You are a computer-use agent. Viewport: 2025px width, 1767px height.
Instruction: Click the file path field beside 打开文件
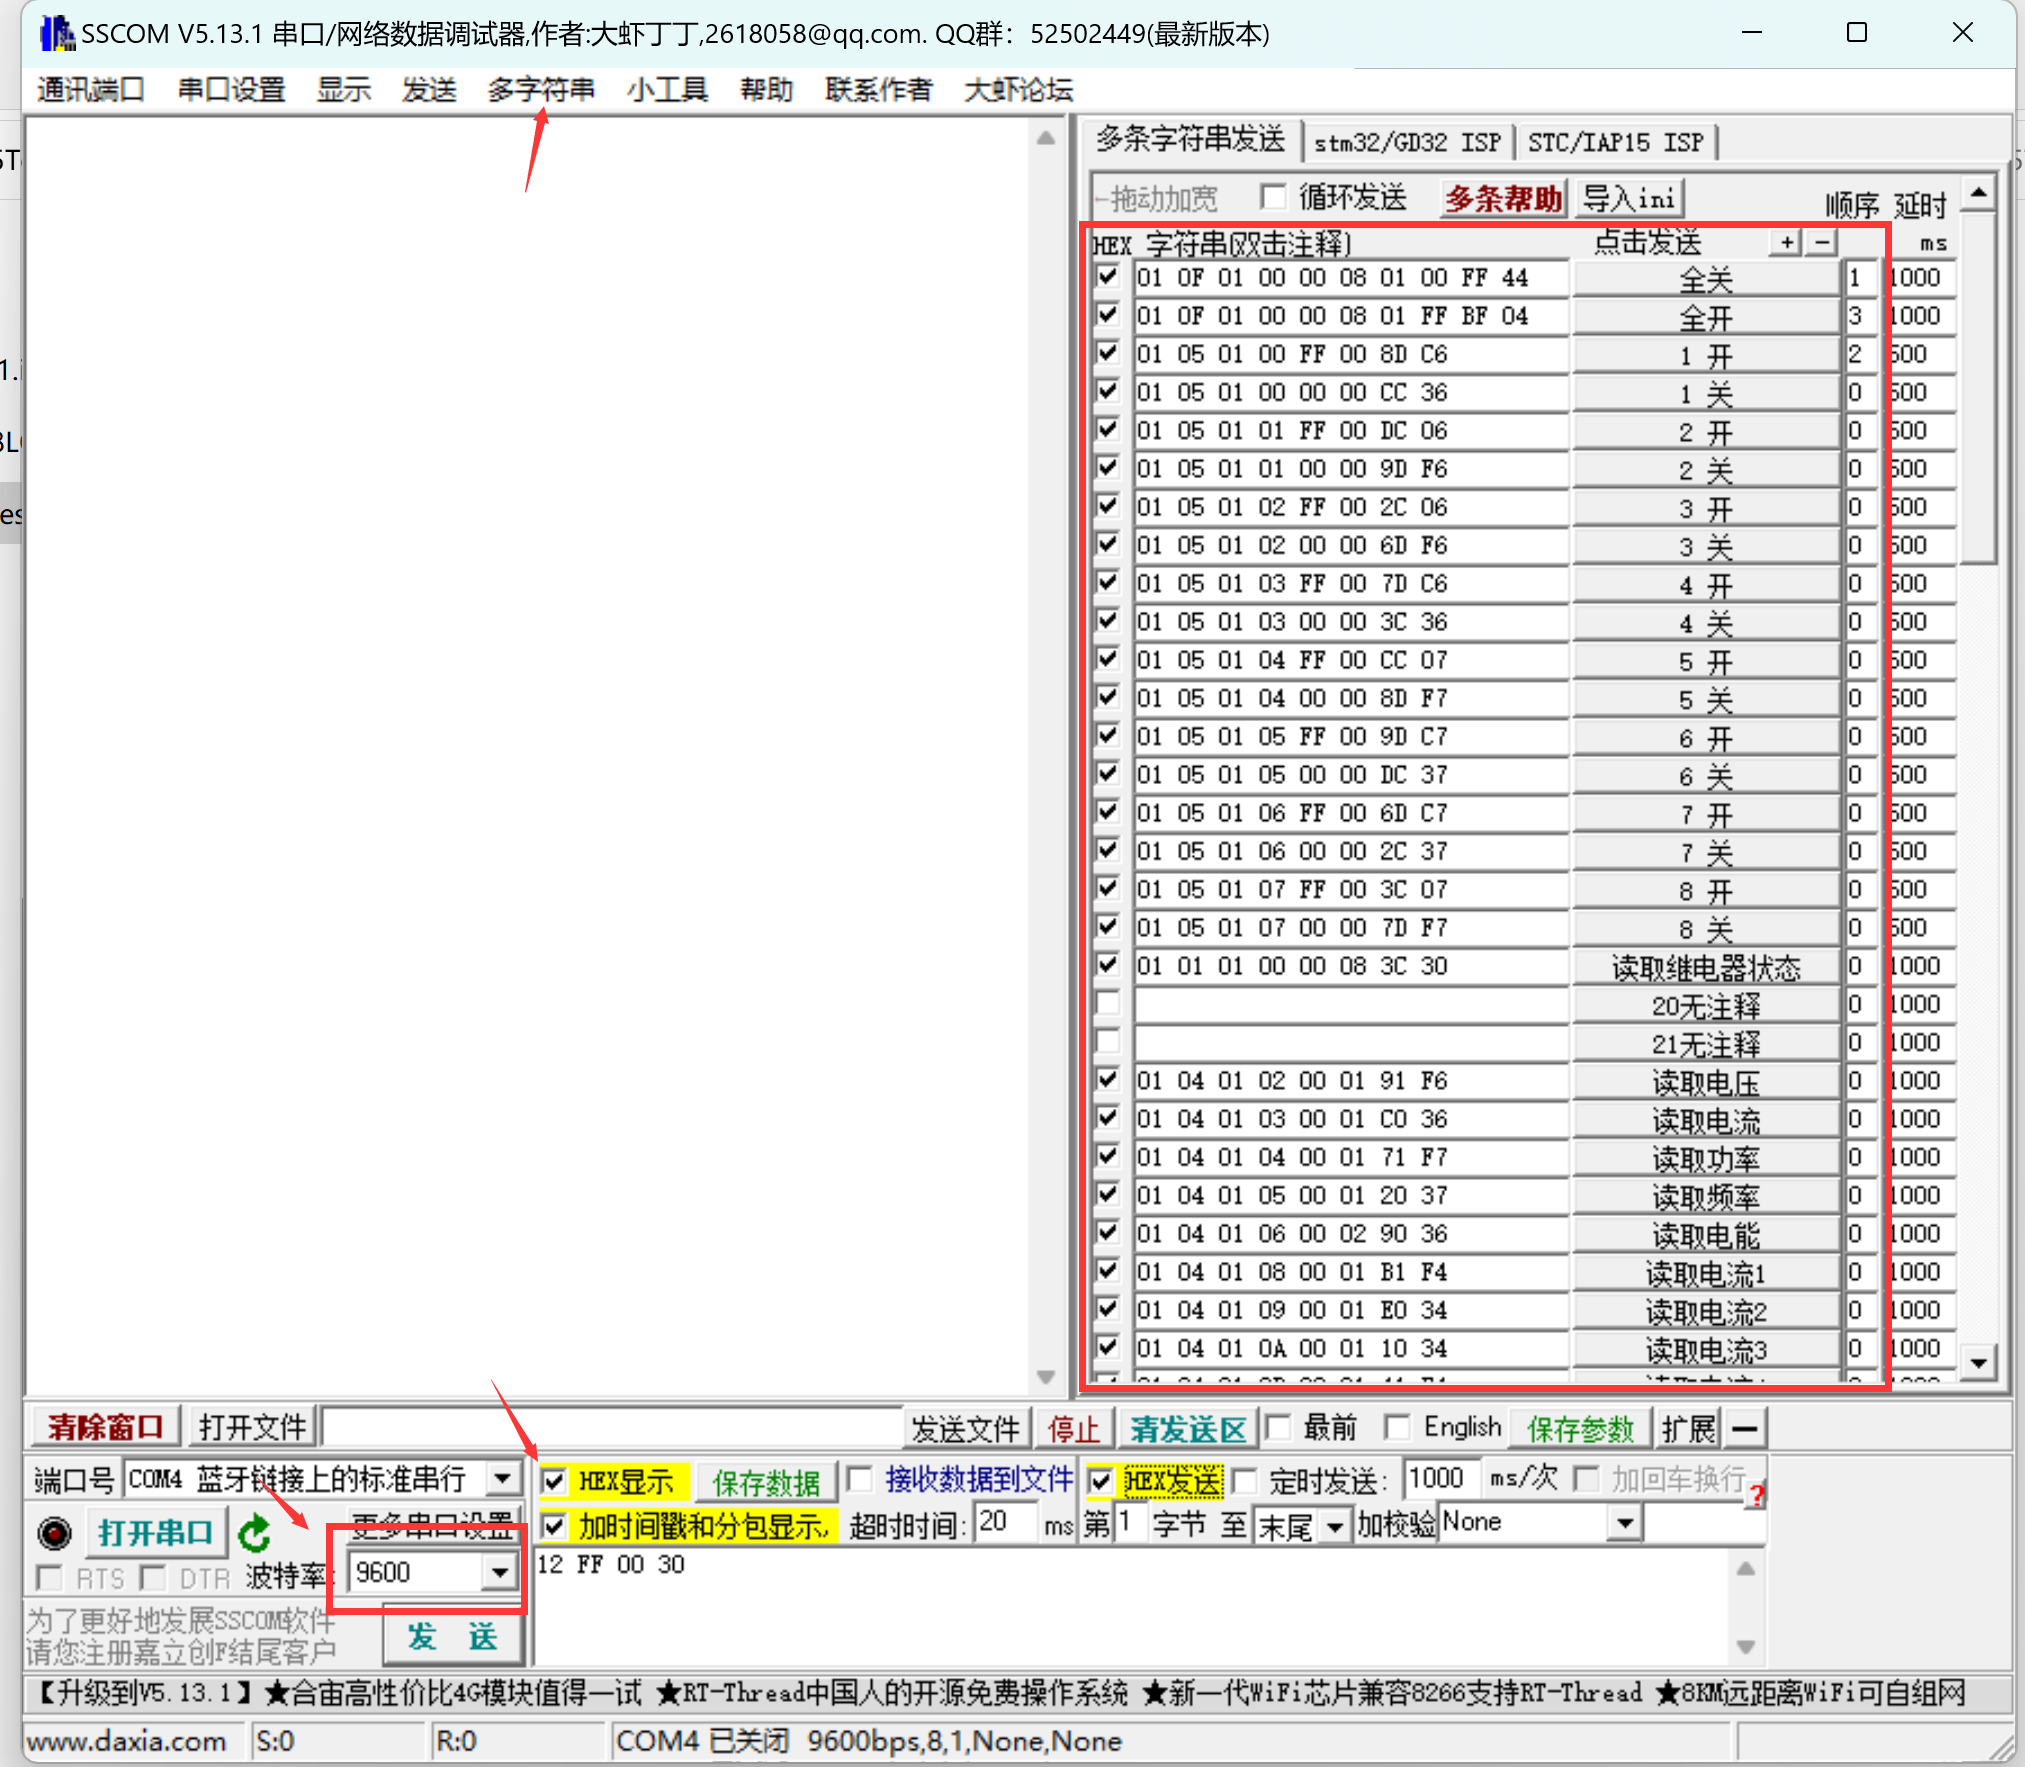coord(611,1427)
